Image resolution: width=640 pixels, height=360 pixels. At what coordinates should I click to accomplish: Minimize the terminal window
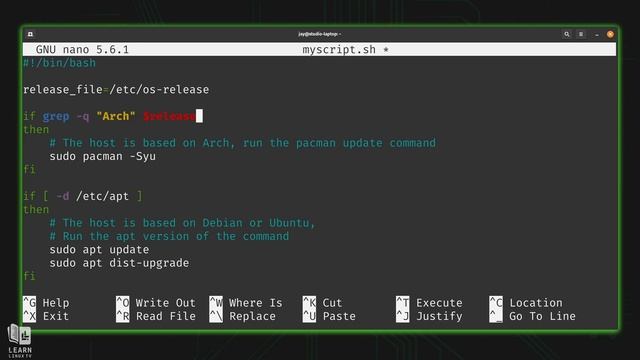(x=597, y=35)
